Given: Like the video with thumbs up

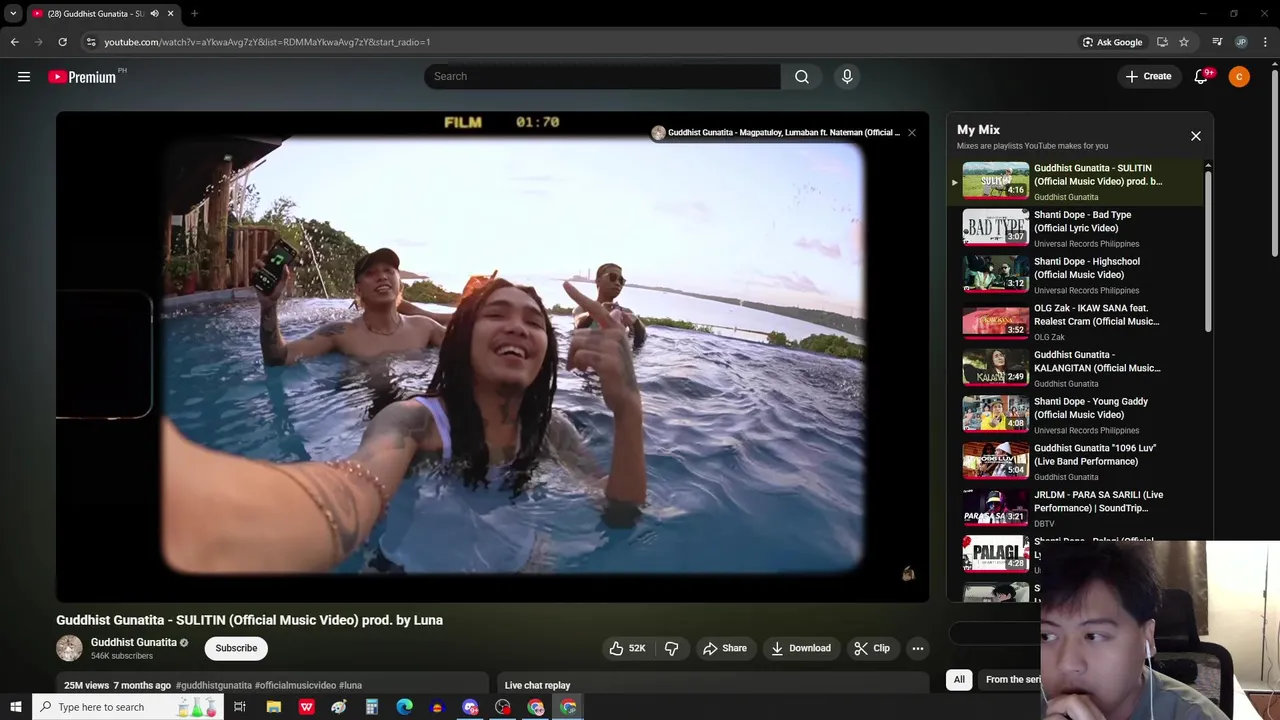Looking at the screenshot, I should [628, 648].
